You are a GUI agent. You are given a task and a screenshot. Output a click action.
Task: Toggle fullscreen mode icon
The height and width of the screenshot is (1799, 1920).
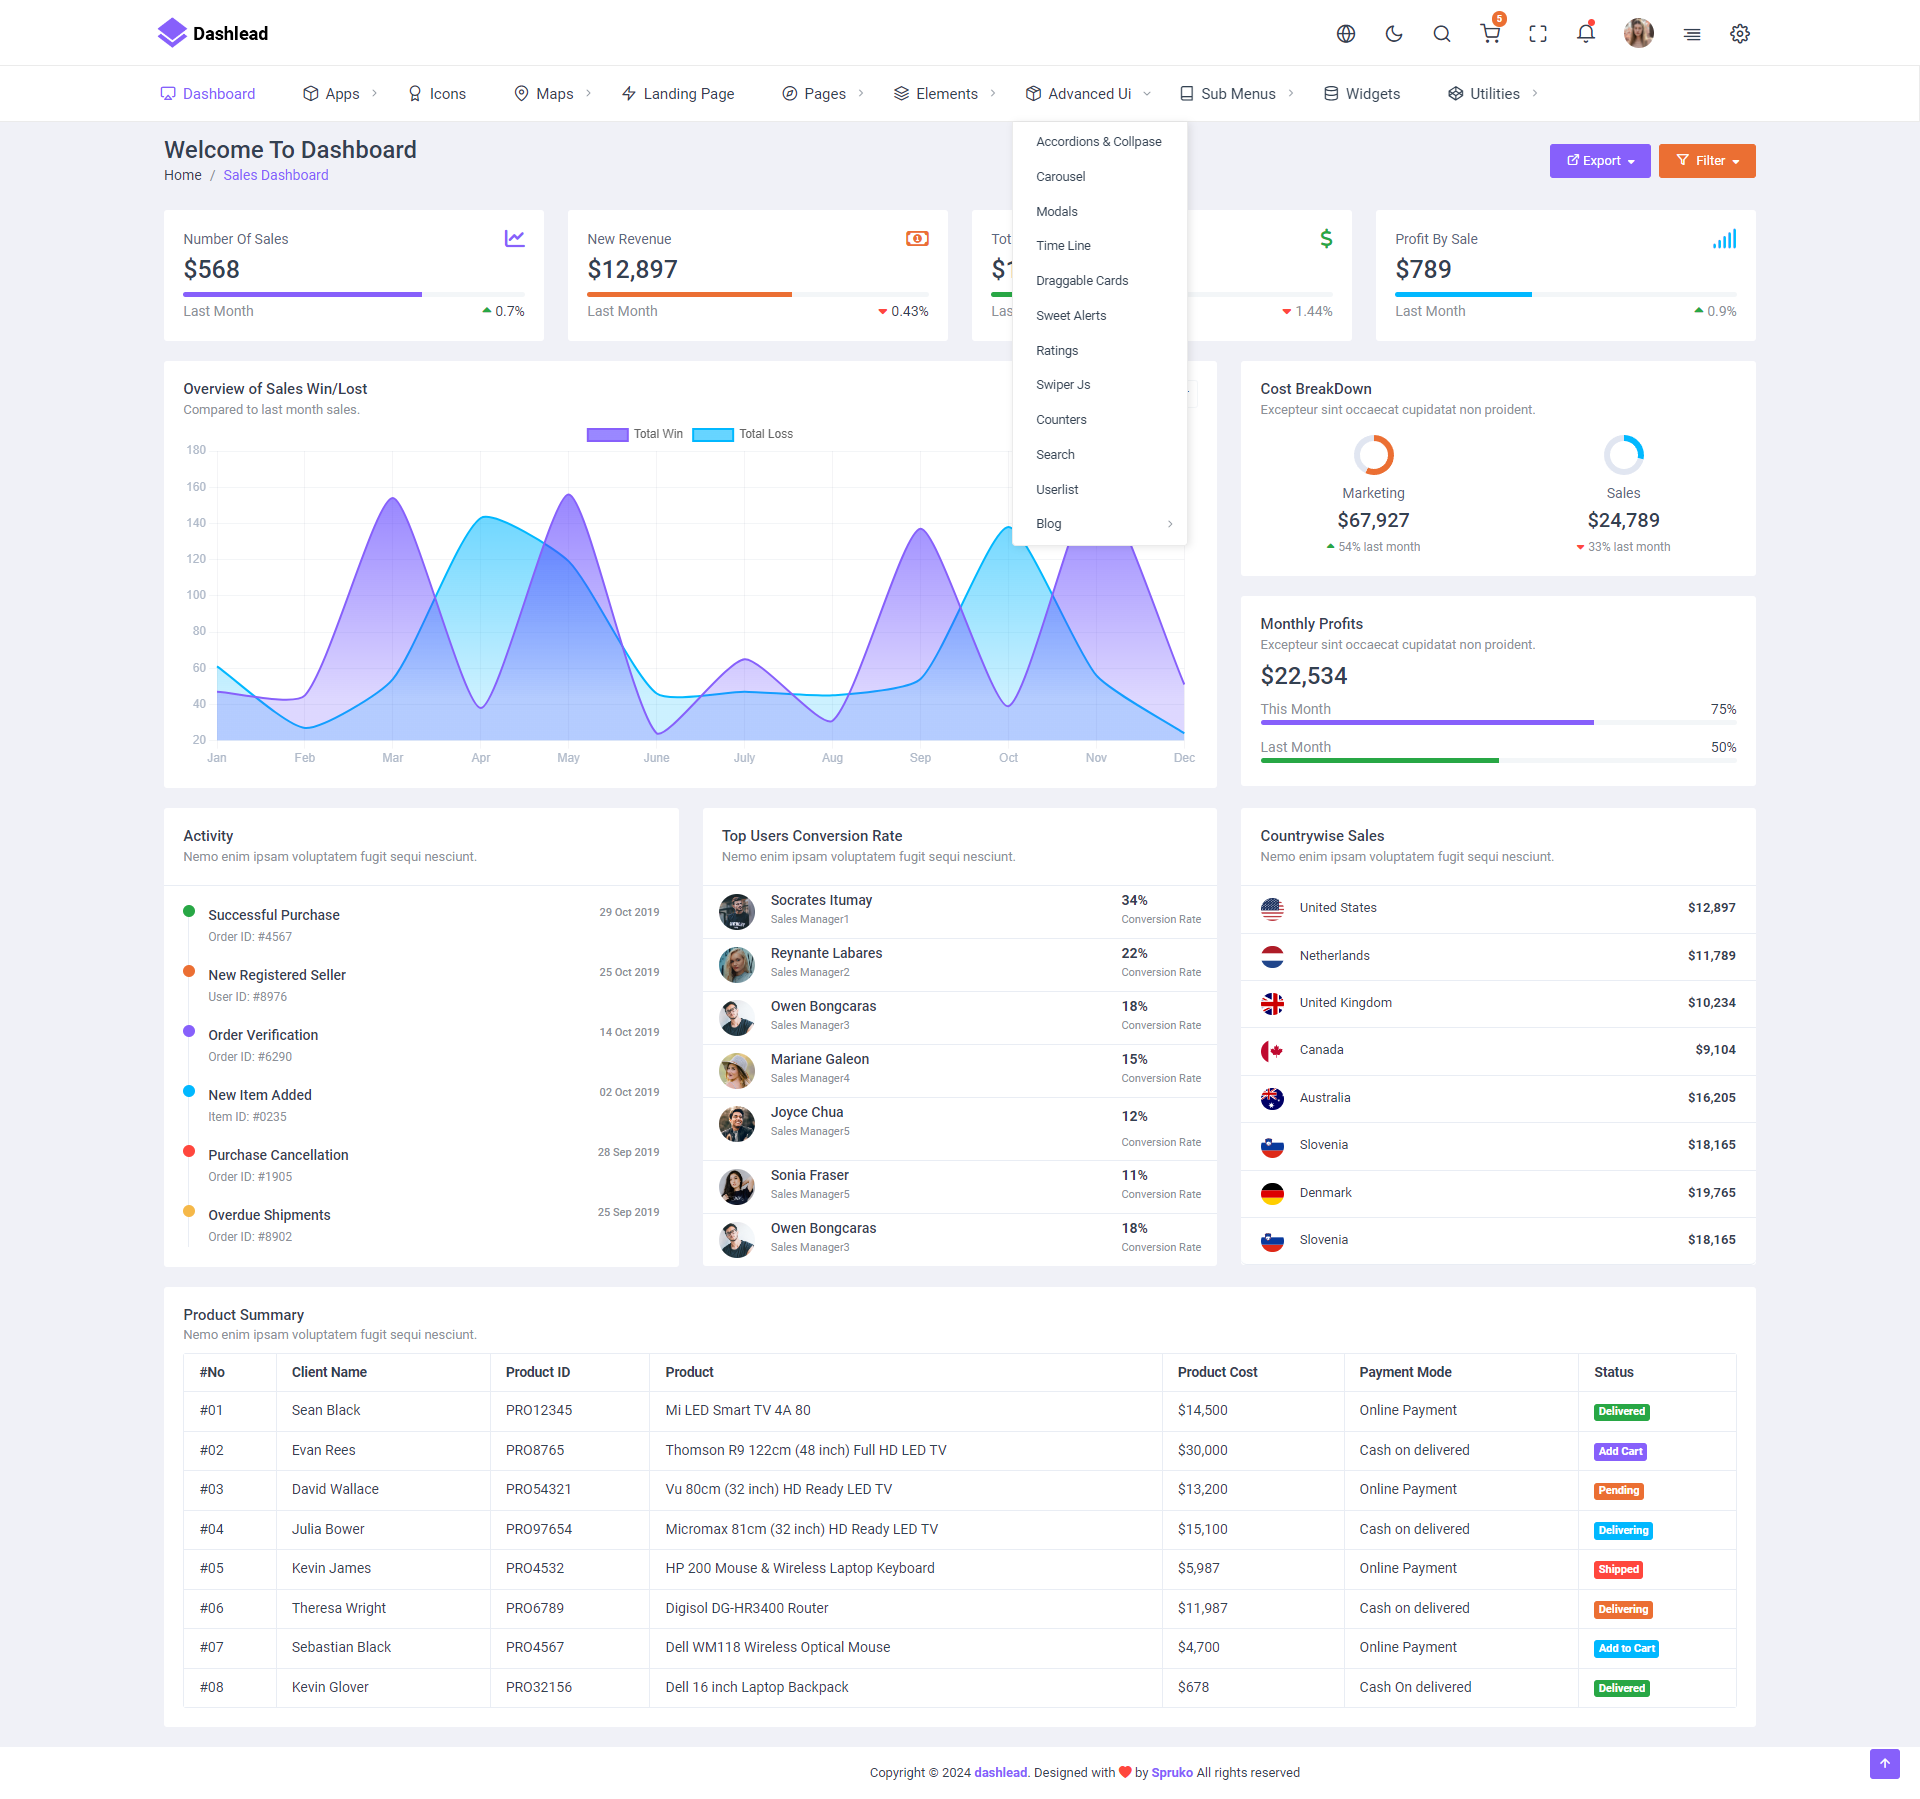click(1538, 34)
